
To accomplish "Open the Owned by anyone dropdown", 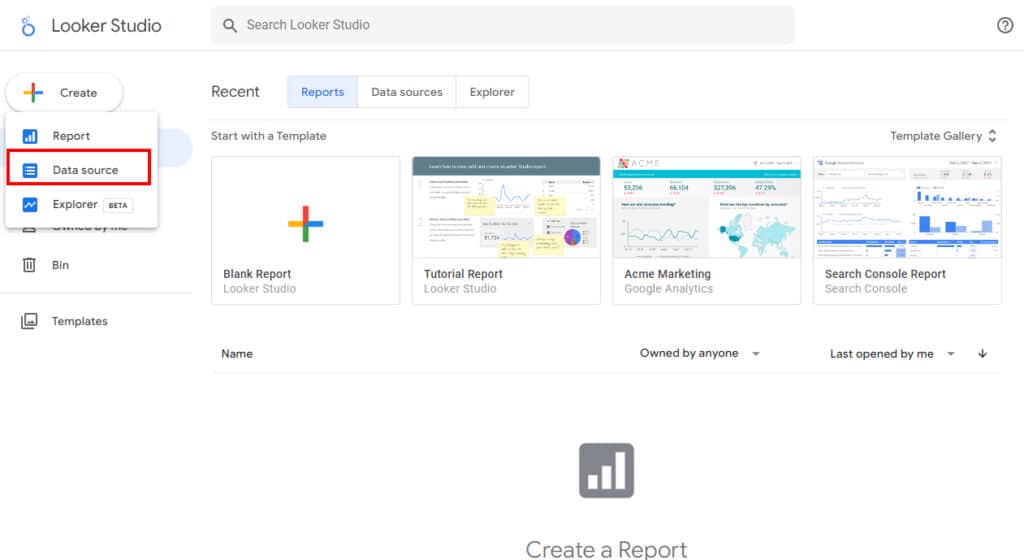I will tap(699, 353).
